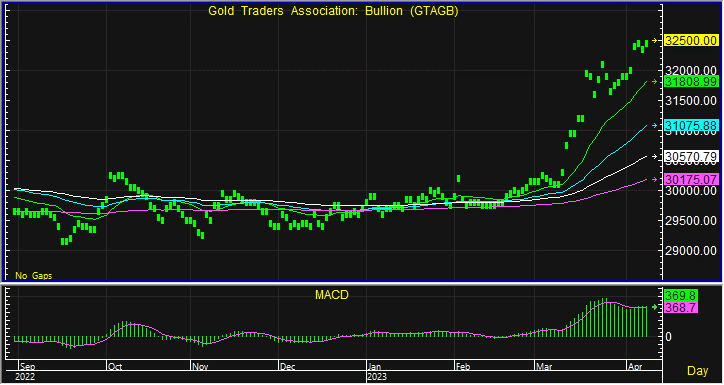Select the magenta 30175.07 moving average label
Screen dimensions: 724x385
(x=691, y=179)
